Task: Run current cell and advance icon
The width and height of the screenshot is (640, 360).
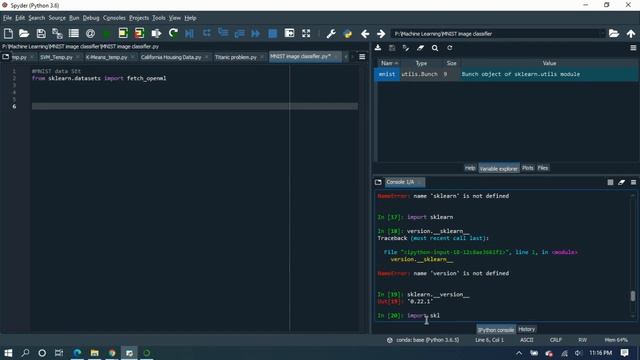Action: (x=139, y=33)
